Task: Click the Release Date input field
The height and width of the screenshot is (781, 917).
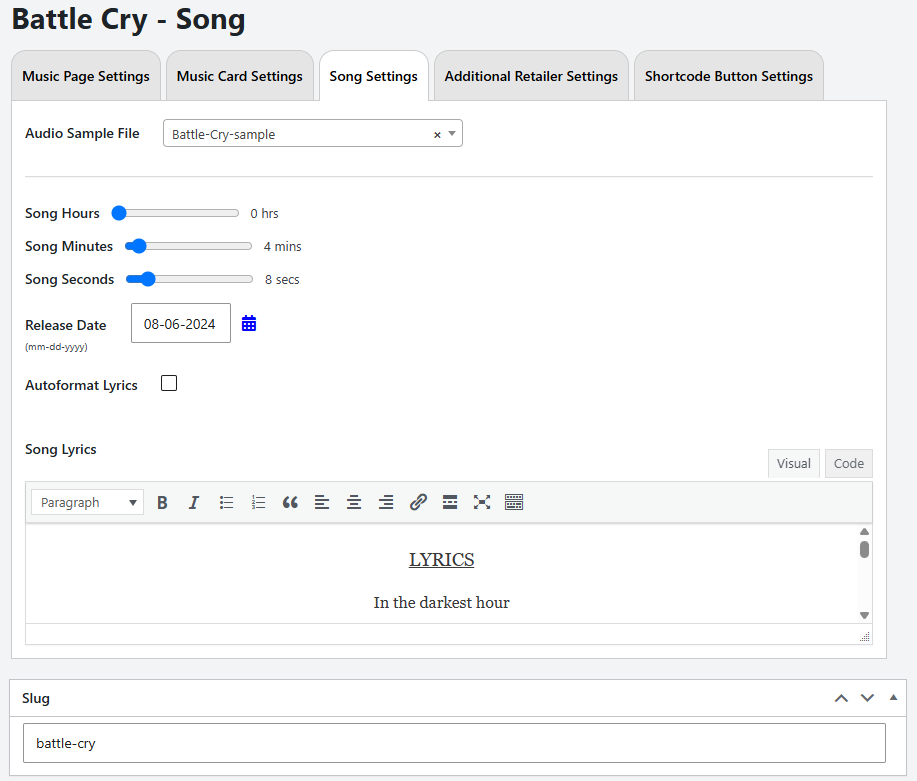Action: tap(181, 323)
